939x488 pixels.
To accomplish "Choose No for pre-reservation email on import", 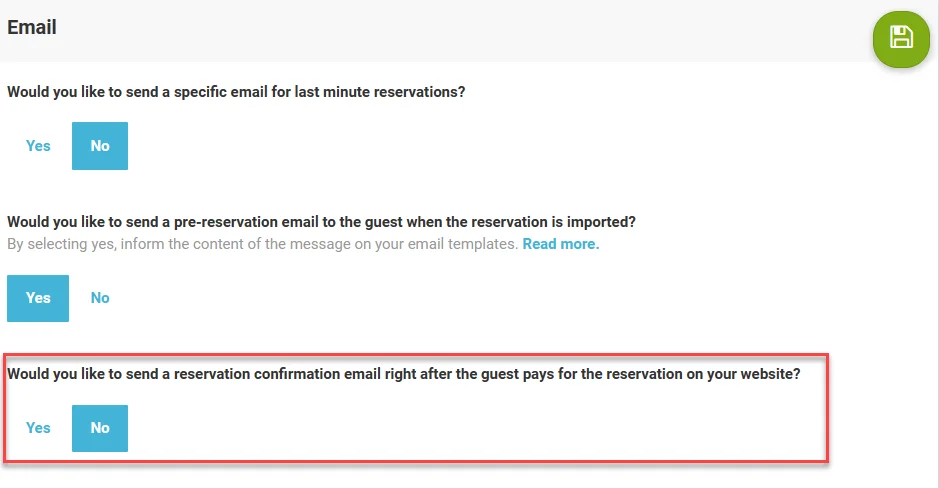I will pyautogui.click(x=100, y=298).
